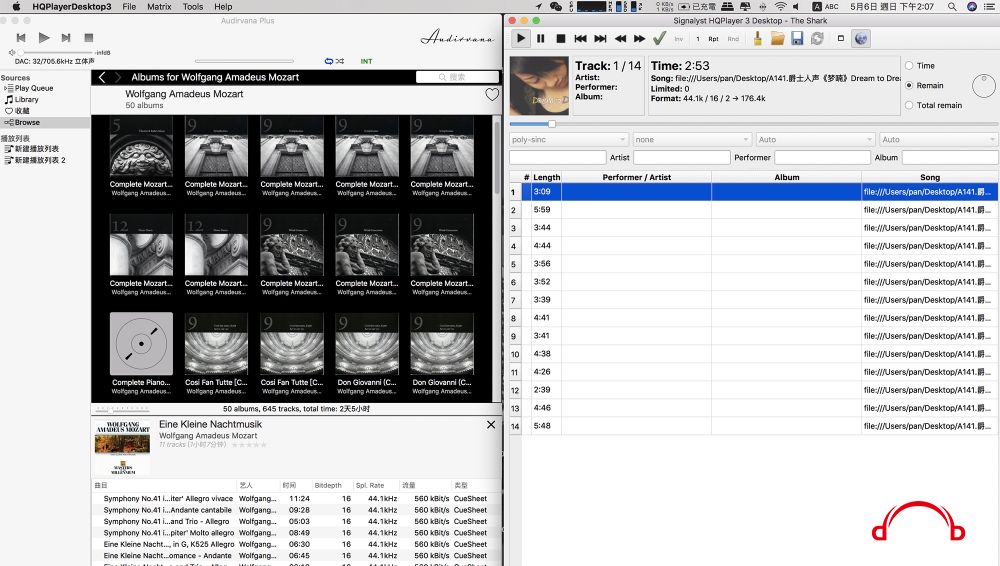1000x566 pixels.
Task: Select the Time display radio button
Action: [909, 66]
